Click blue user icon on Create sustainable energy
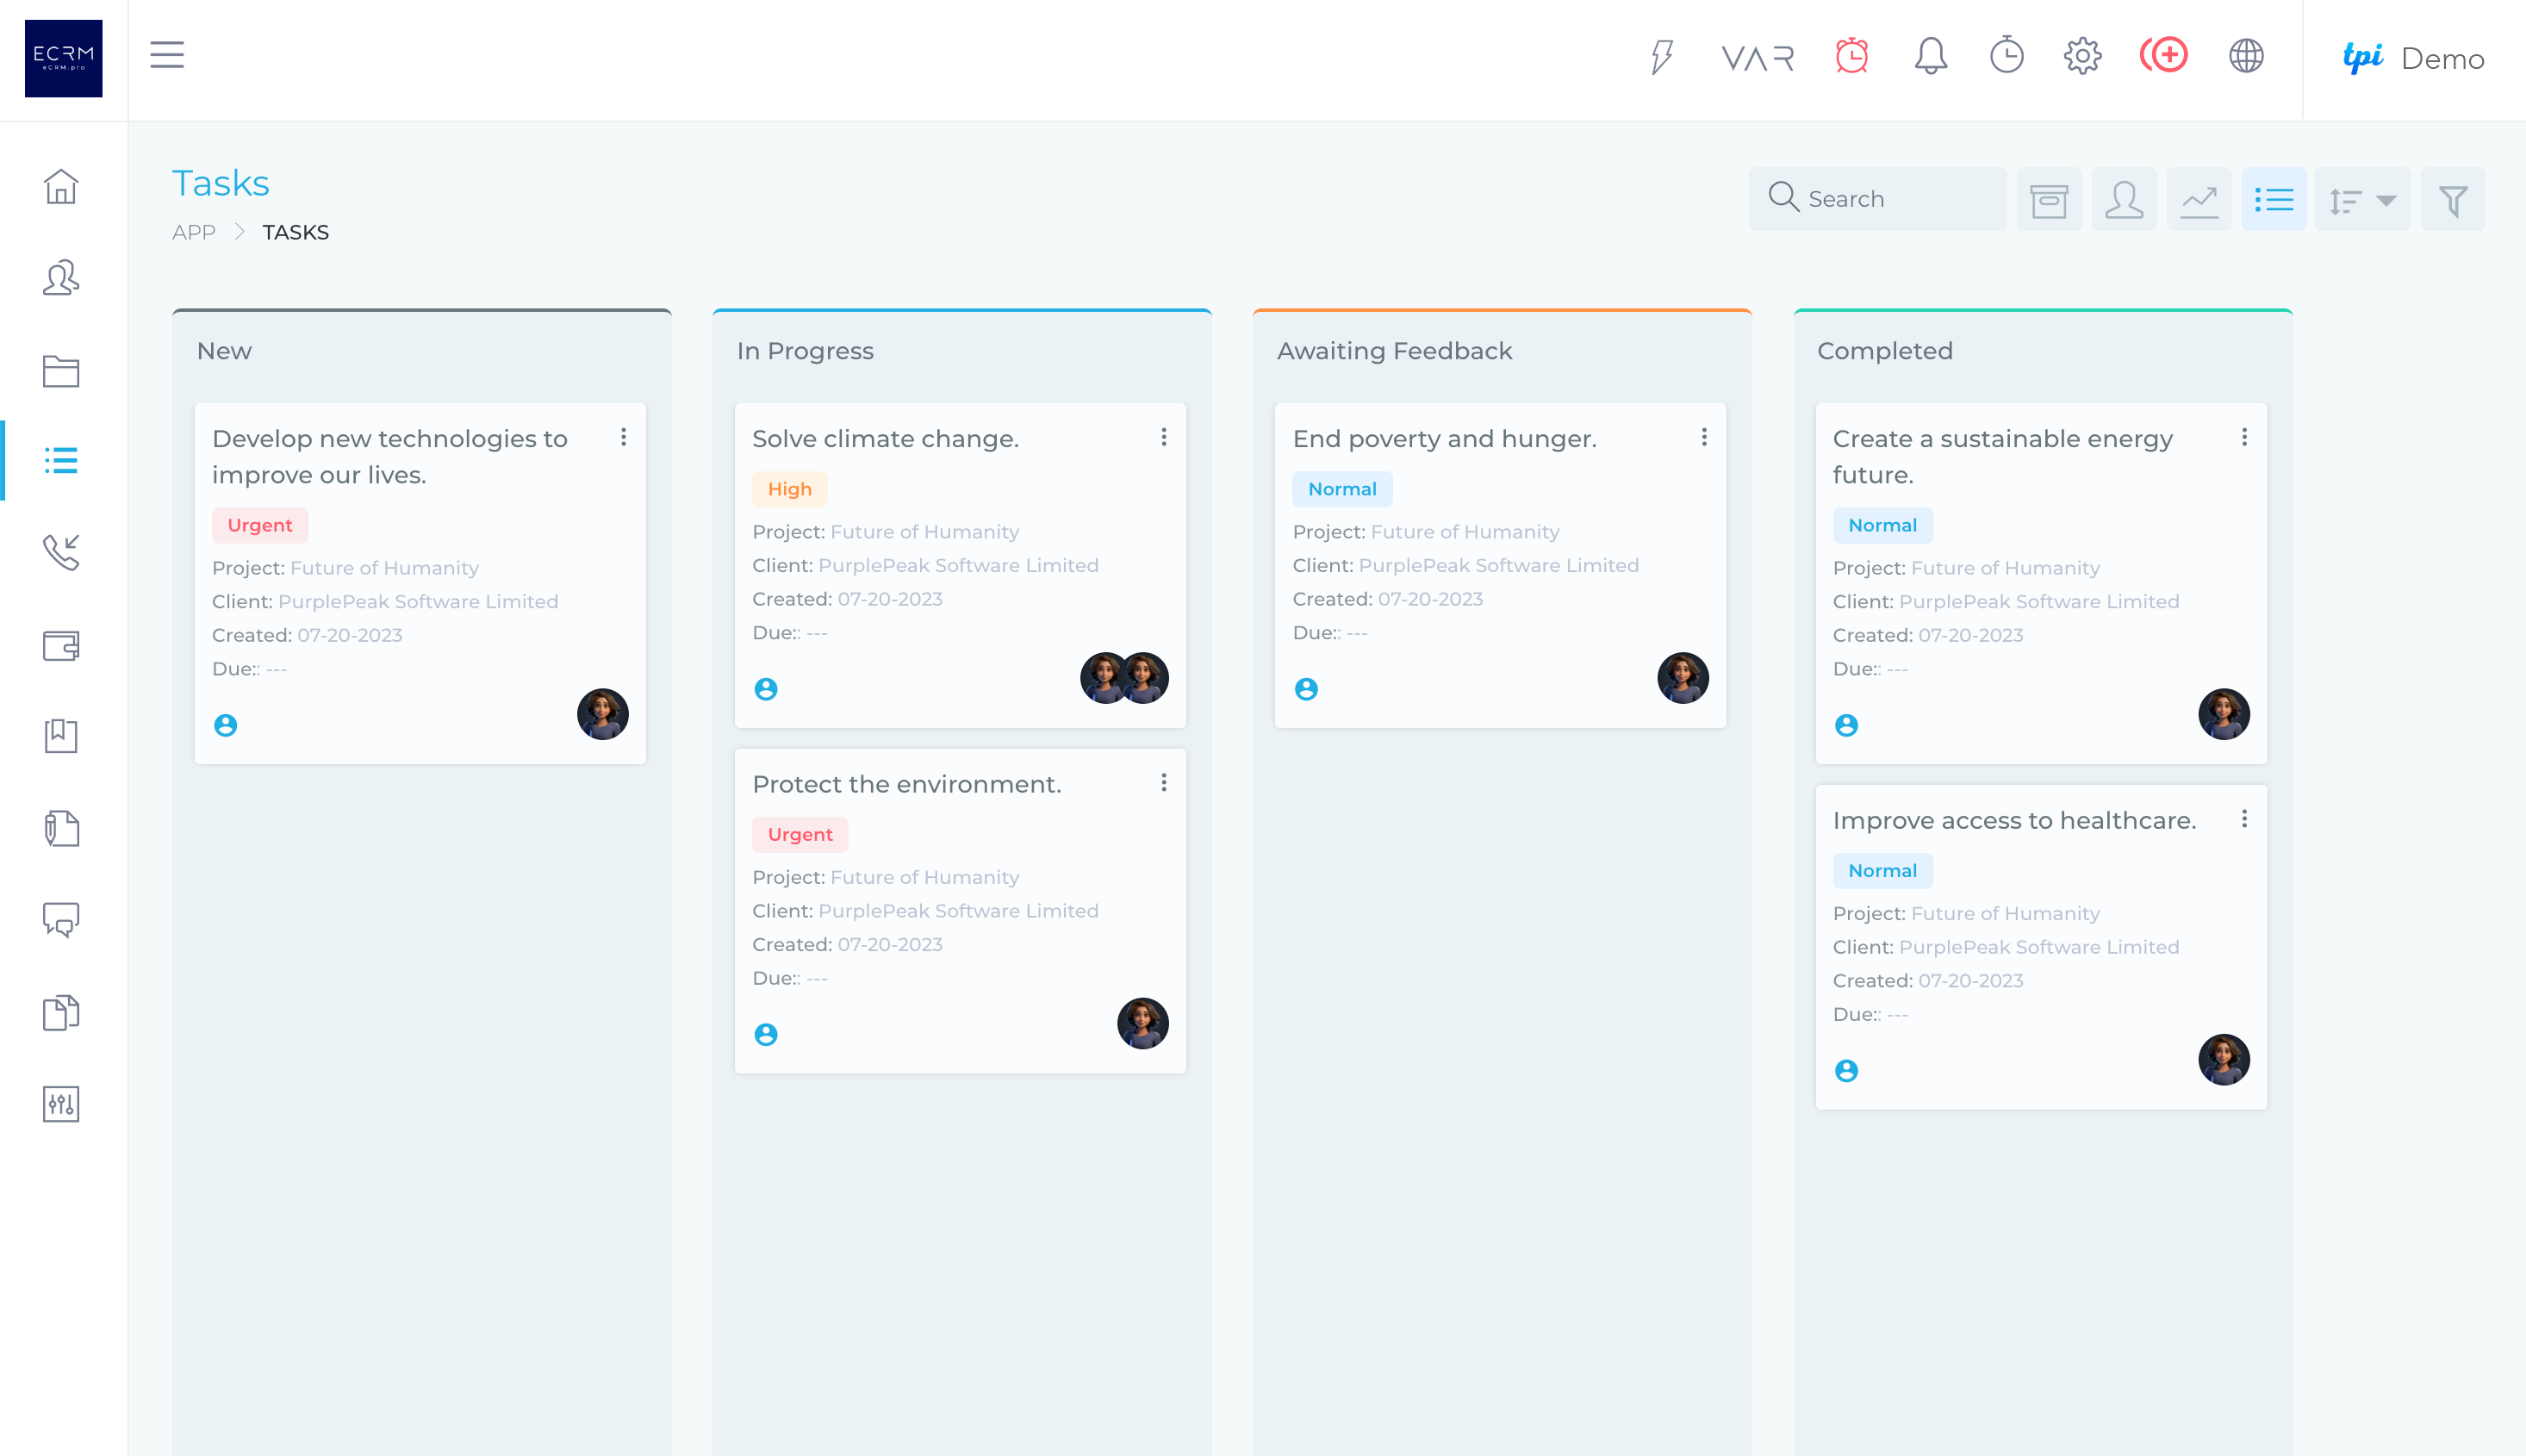Viewport: 2526px width, 1456px height. pyautogui.click(x=1847, y=725)
